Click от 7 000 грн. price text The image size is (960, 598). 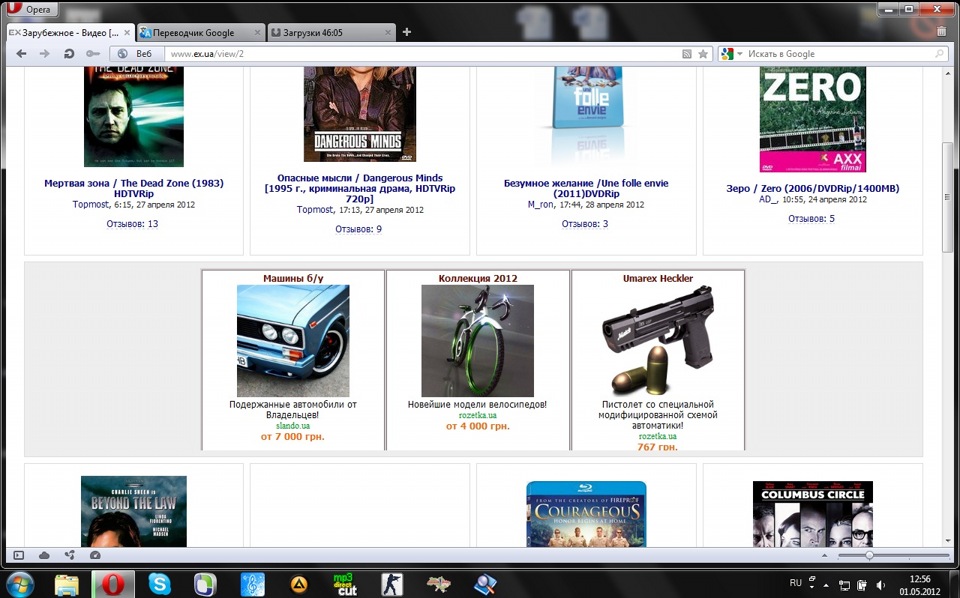point(293,436)
